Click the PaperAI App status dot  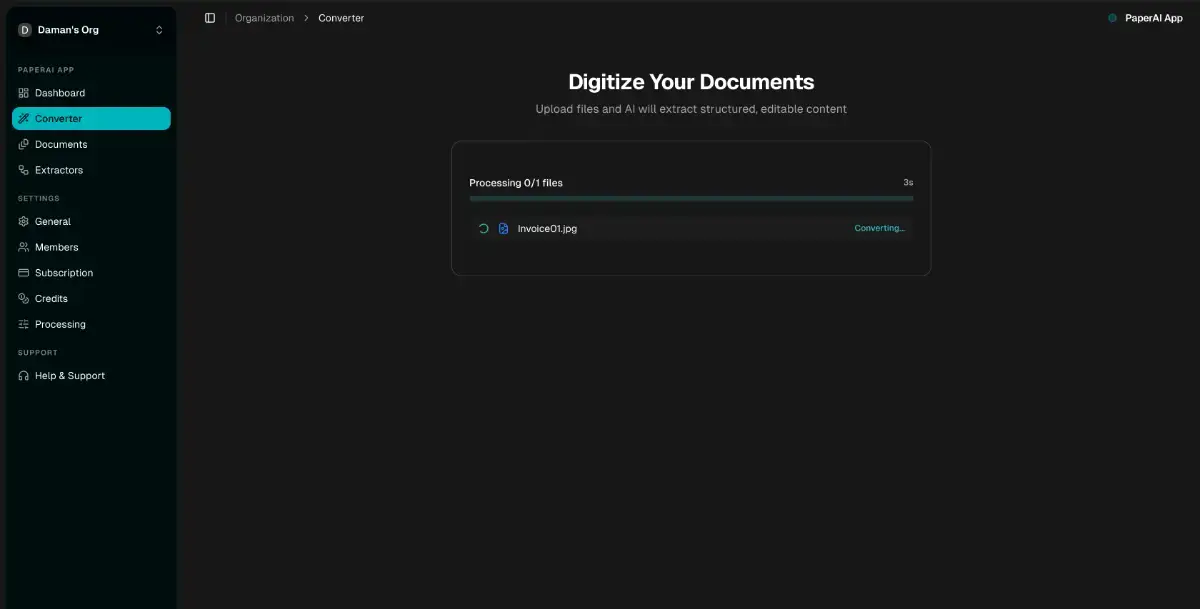pos(1112,18)
